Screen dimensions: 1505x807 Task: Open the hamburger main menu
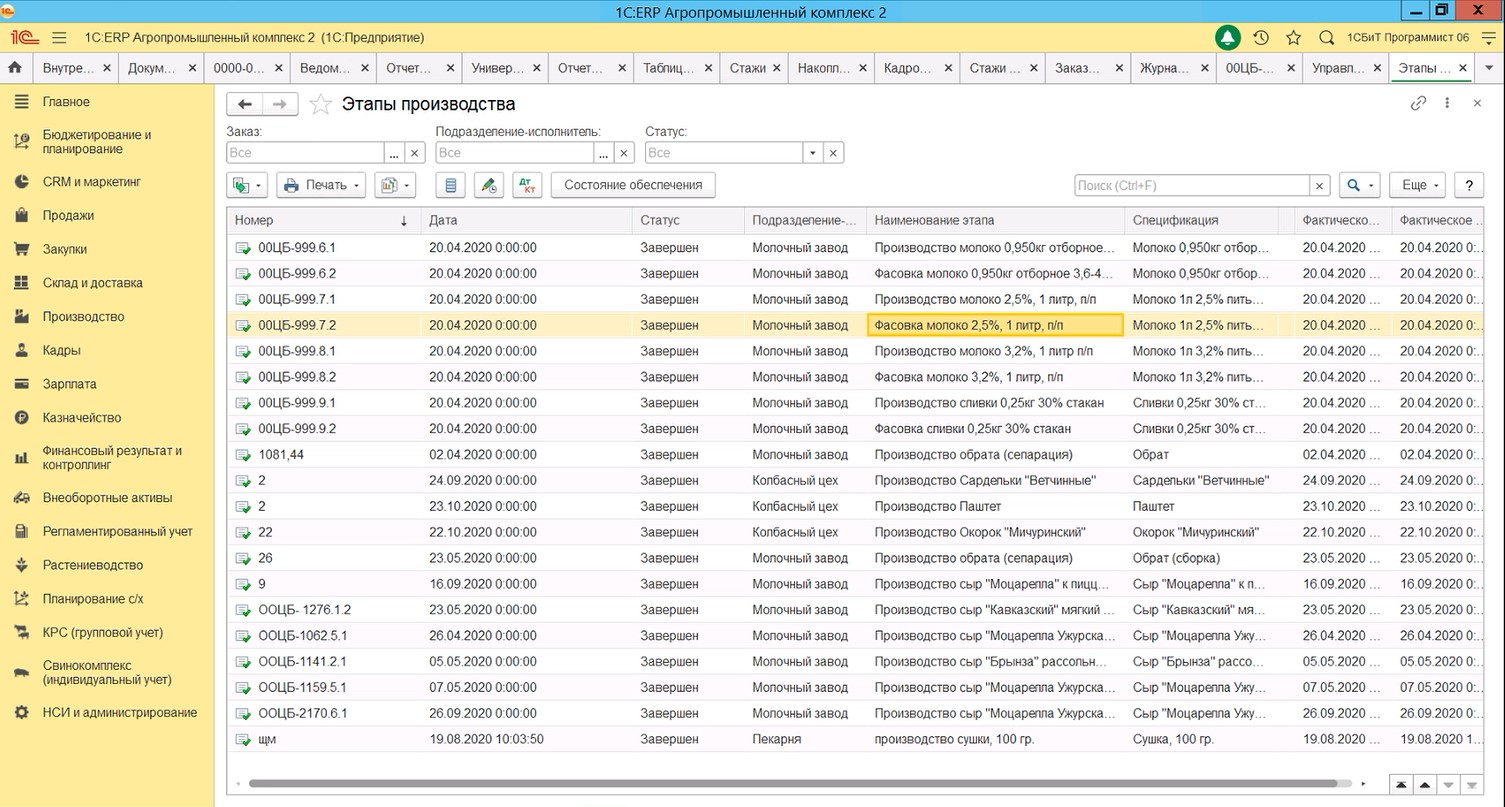58,37
